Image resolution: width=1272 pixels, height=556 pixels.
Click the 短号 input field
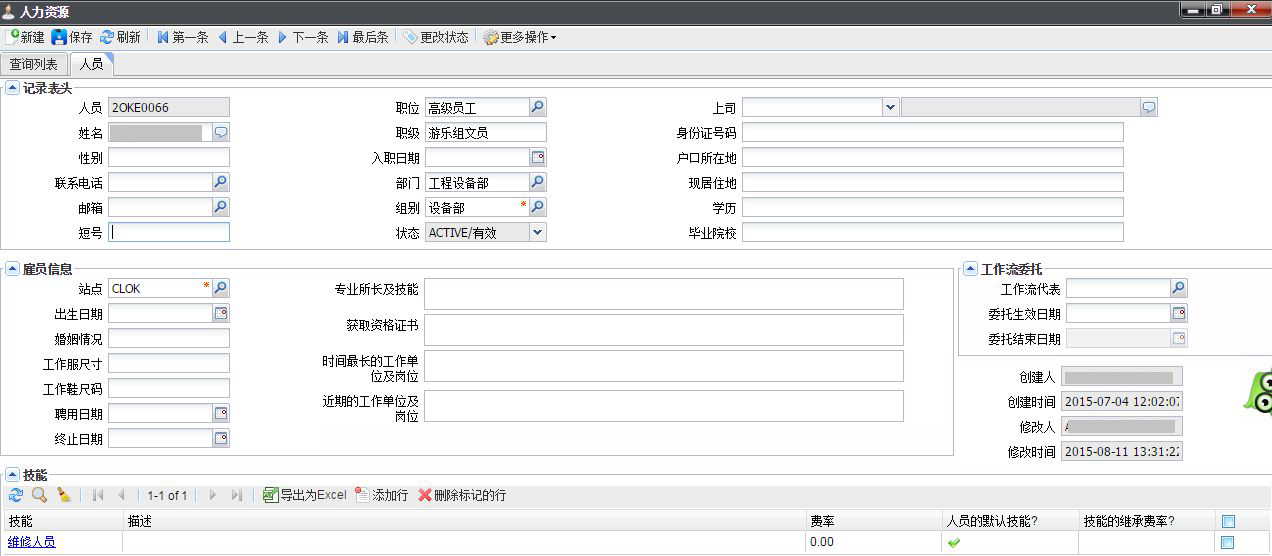pyautogui.click(x=169, y=232)
